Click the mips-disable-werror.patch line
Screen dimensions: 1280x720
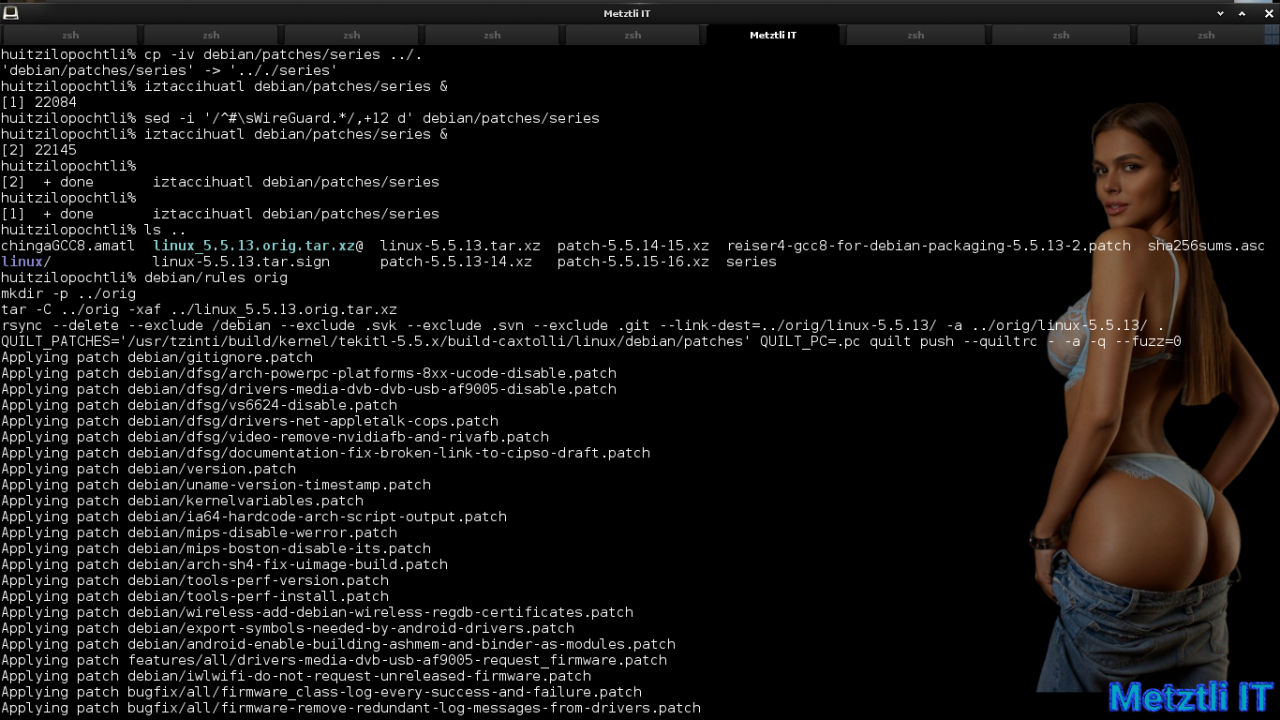pyautogui.click(x=199, y=533)
